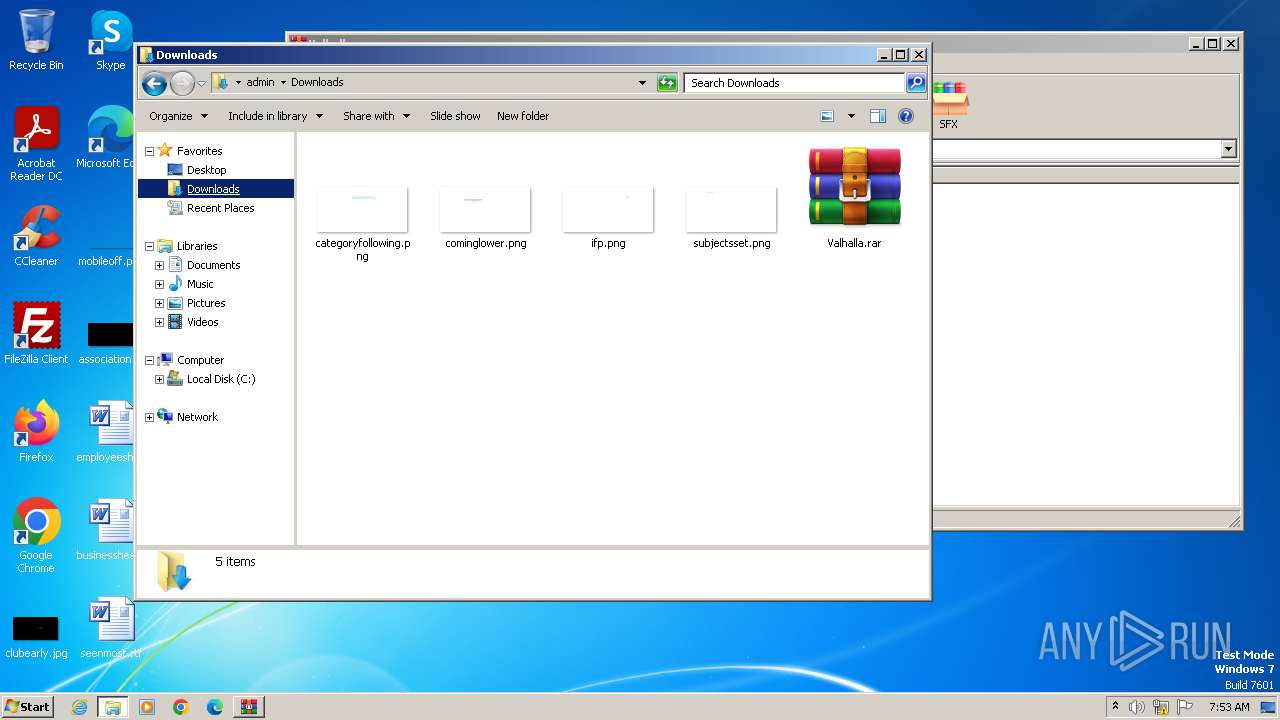Screen dimensions: 1280x720
Task: Open Explorer help question mark icon
Action: click(x=906, y=116)
